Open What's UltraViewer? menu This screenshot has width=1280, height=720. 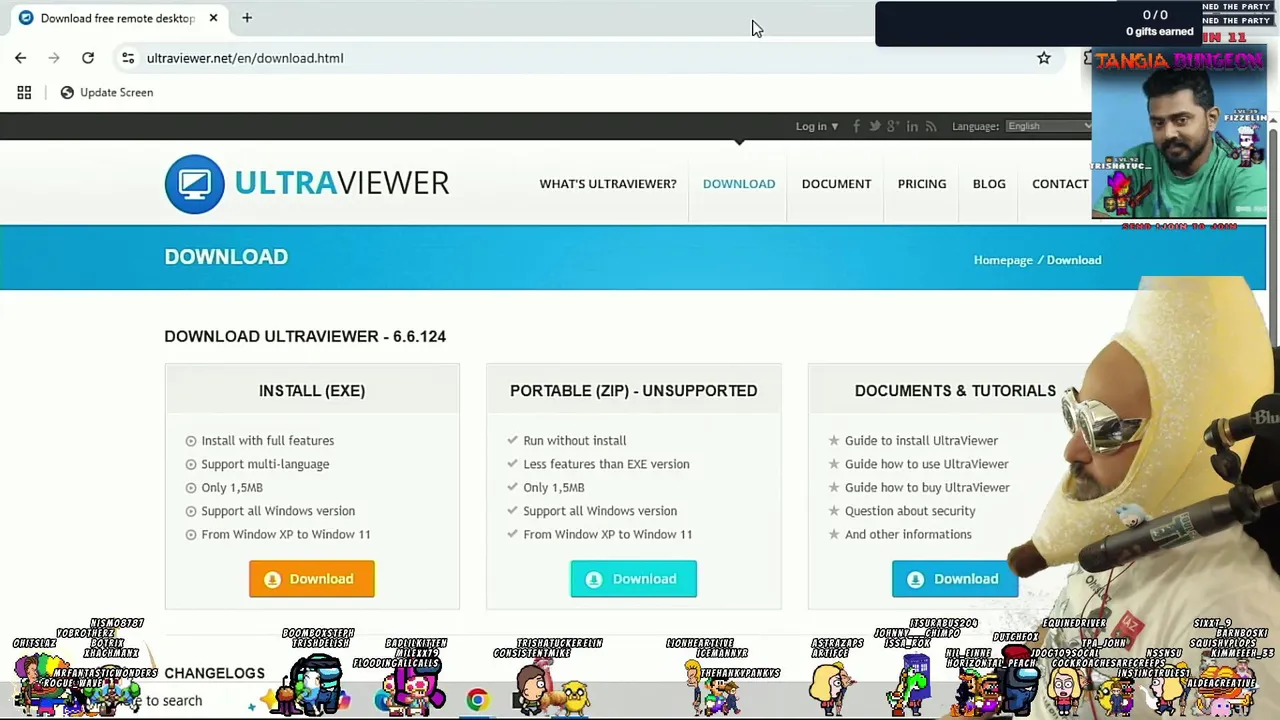click(x=608, y=184)
